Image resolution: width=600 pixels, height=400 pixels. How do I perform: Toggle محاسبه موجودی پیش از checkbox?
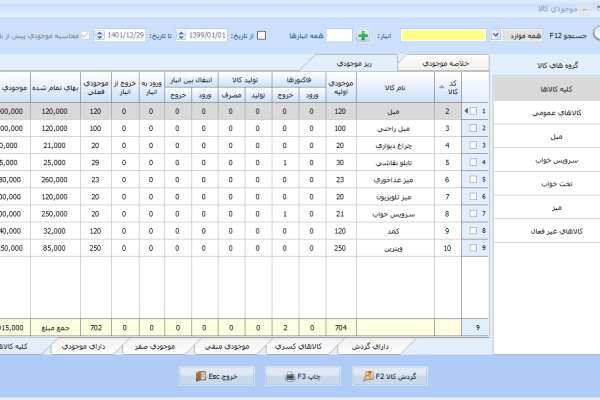[x=85, y=36]
